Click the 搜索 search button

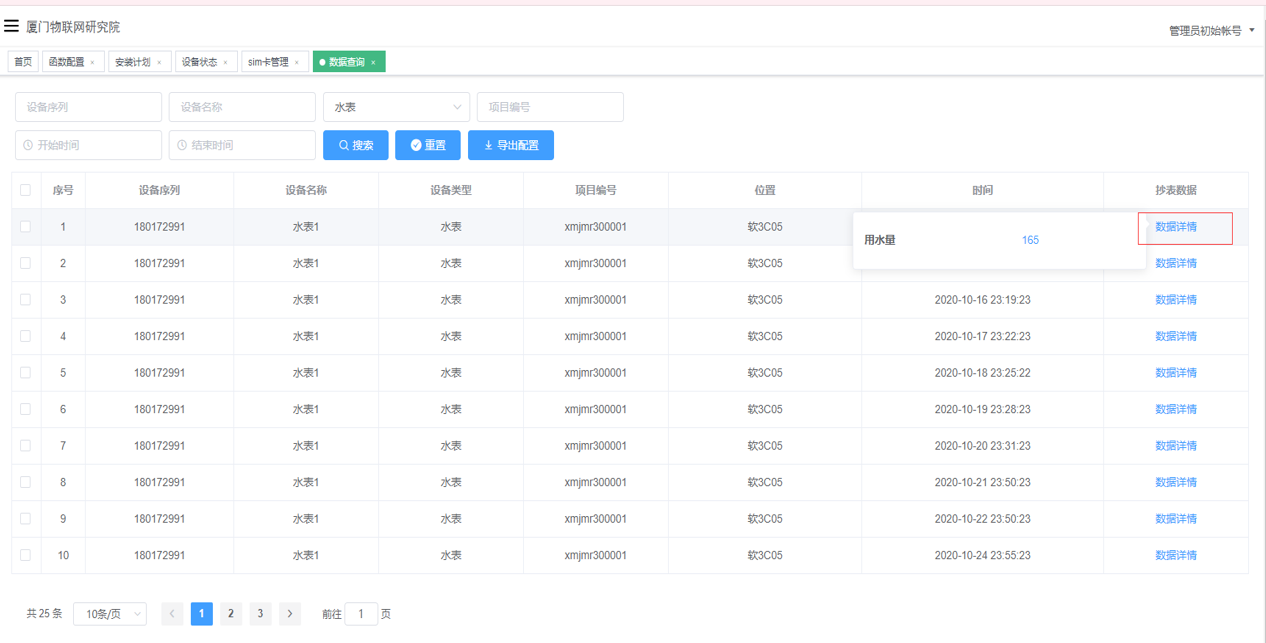pyautogui.click(x=356, y=145)
